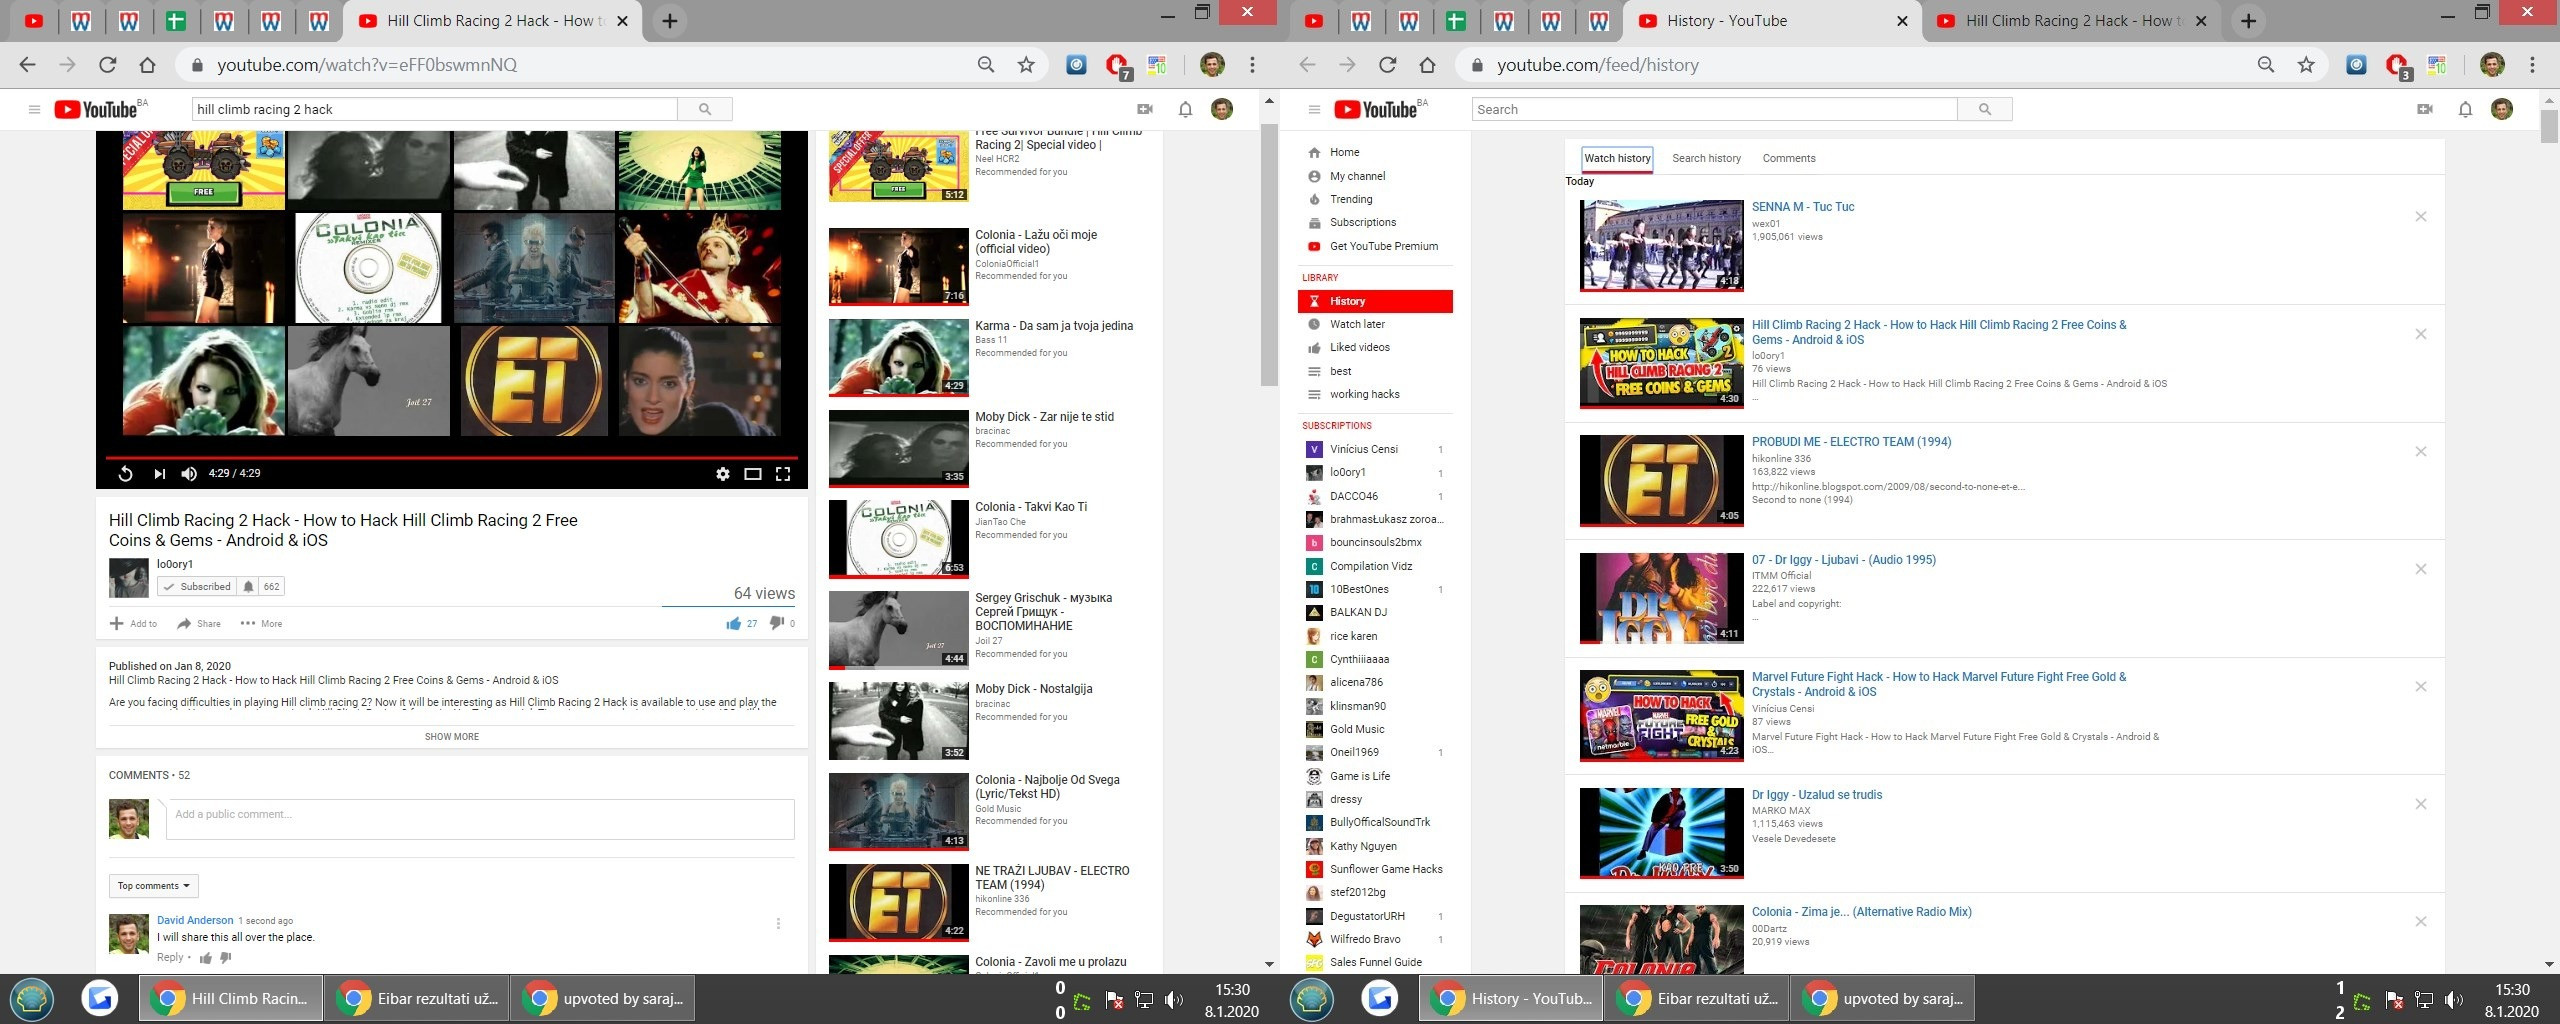Click volume icon in left system tray
This screenshot has height=1024, width=2560.
(1174, 1000)
